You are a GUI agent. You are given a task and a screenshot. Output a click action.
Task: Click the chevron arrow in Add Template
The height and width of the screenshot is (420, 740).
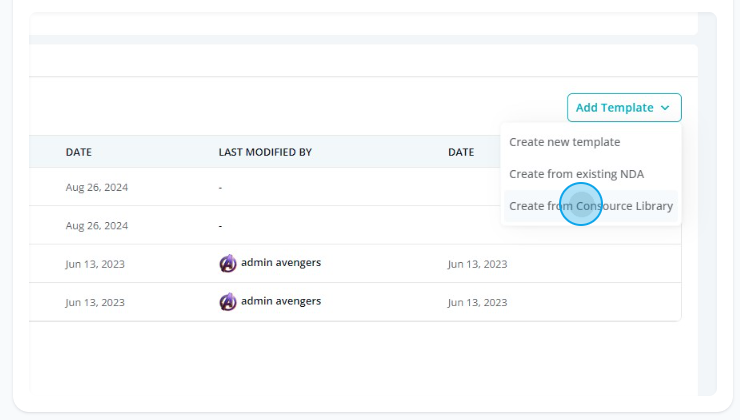coord(665,108)
